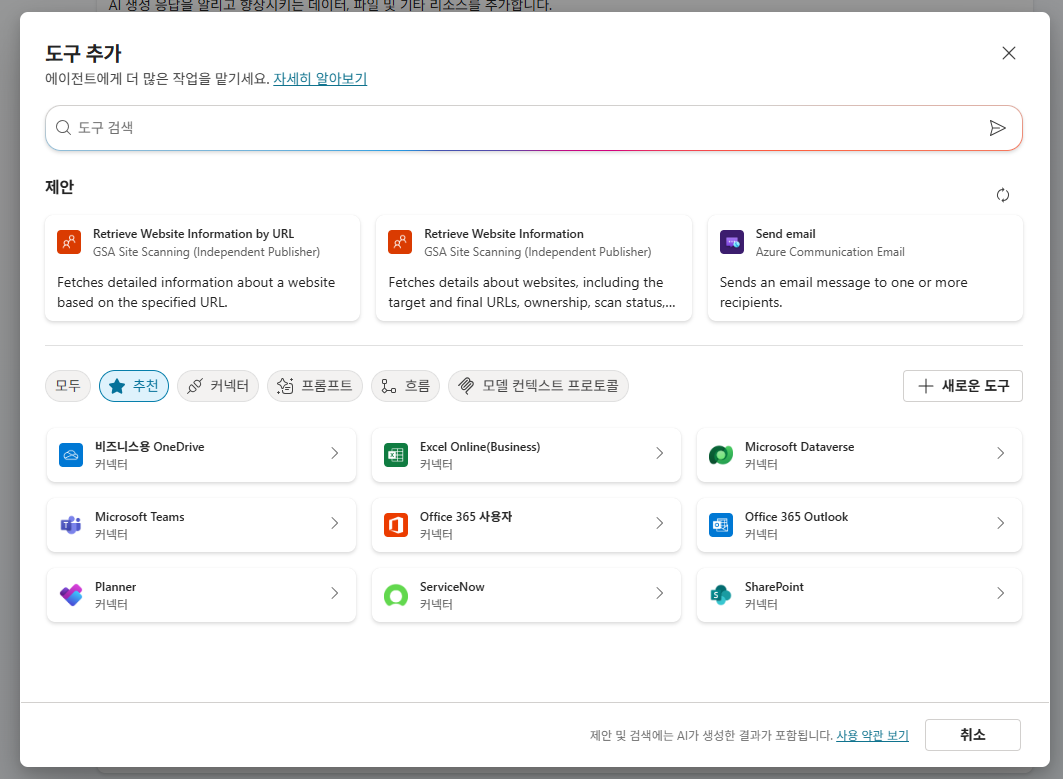
Task: Click the 새로운 도구 button
Action: point(962,386)
